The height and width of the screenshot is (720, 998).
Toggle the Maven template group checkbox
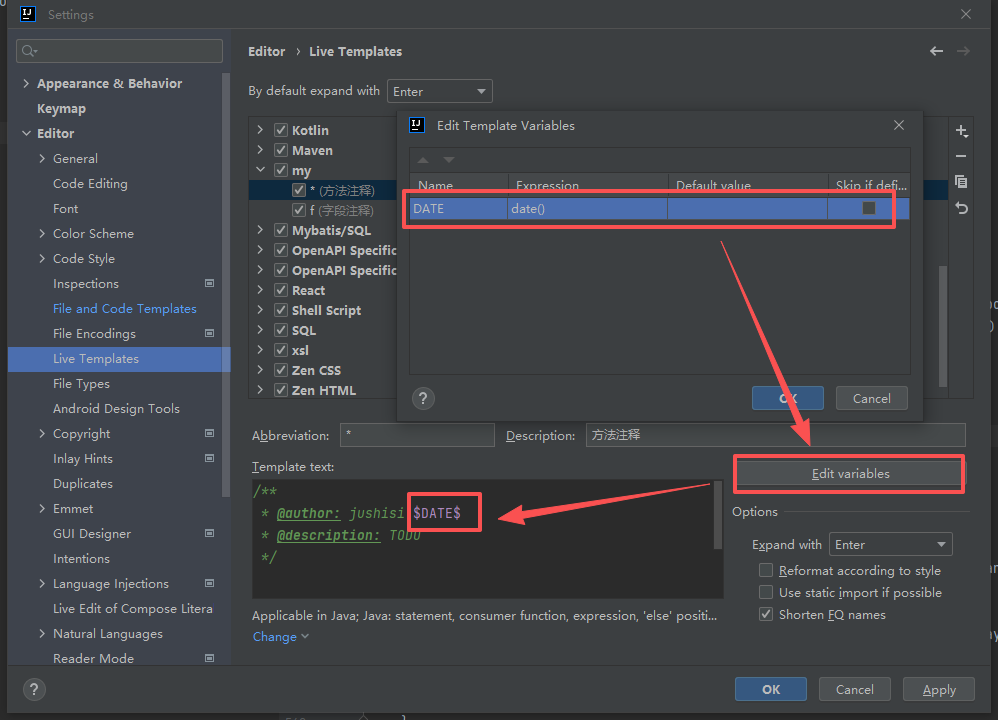pos(281,150)
